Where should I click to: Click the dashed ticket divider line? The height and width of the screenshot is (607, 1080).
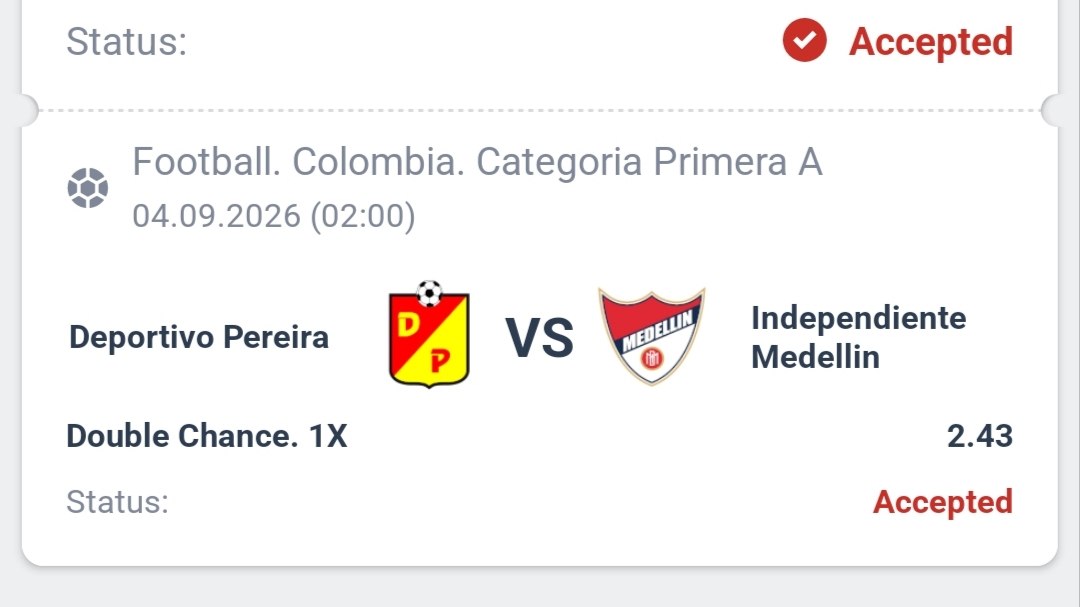pos(540,110)
